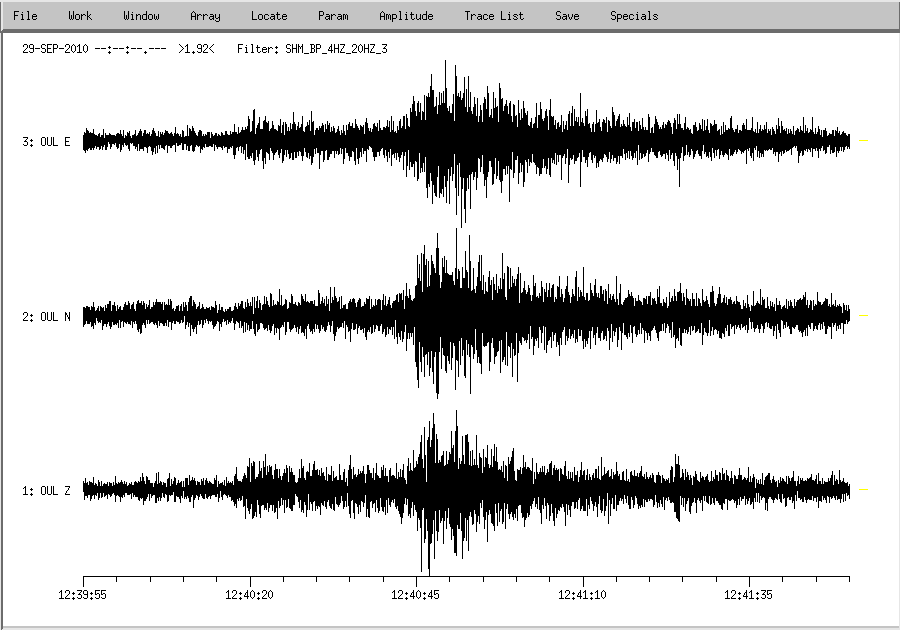Open the Amplitude menu
The image size is (900, 630).
406,16
